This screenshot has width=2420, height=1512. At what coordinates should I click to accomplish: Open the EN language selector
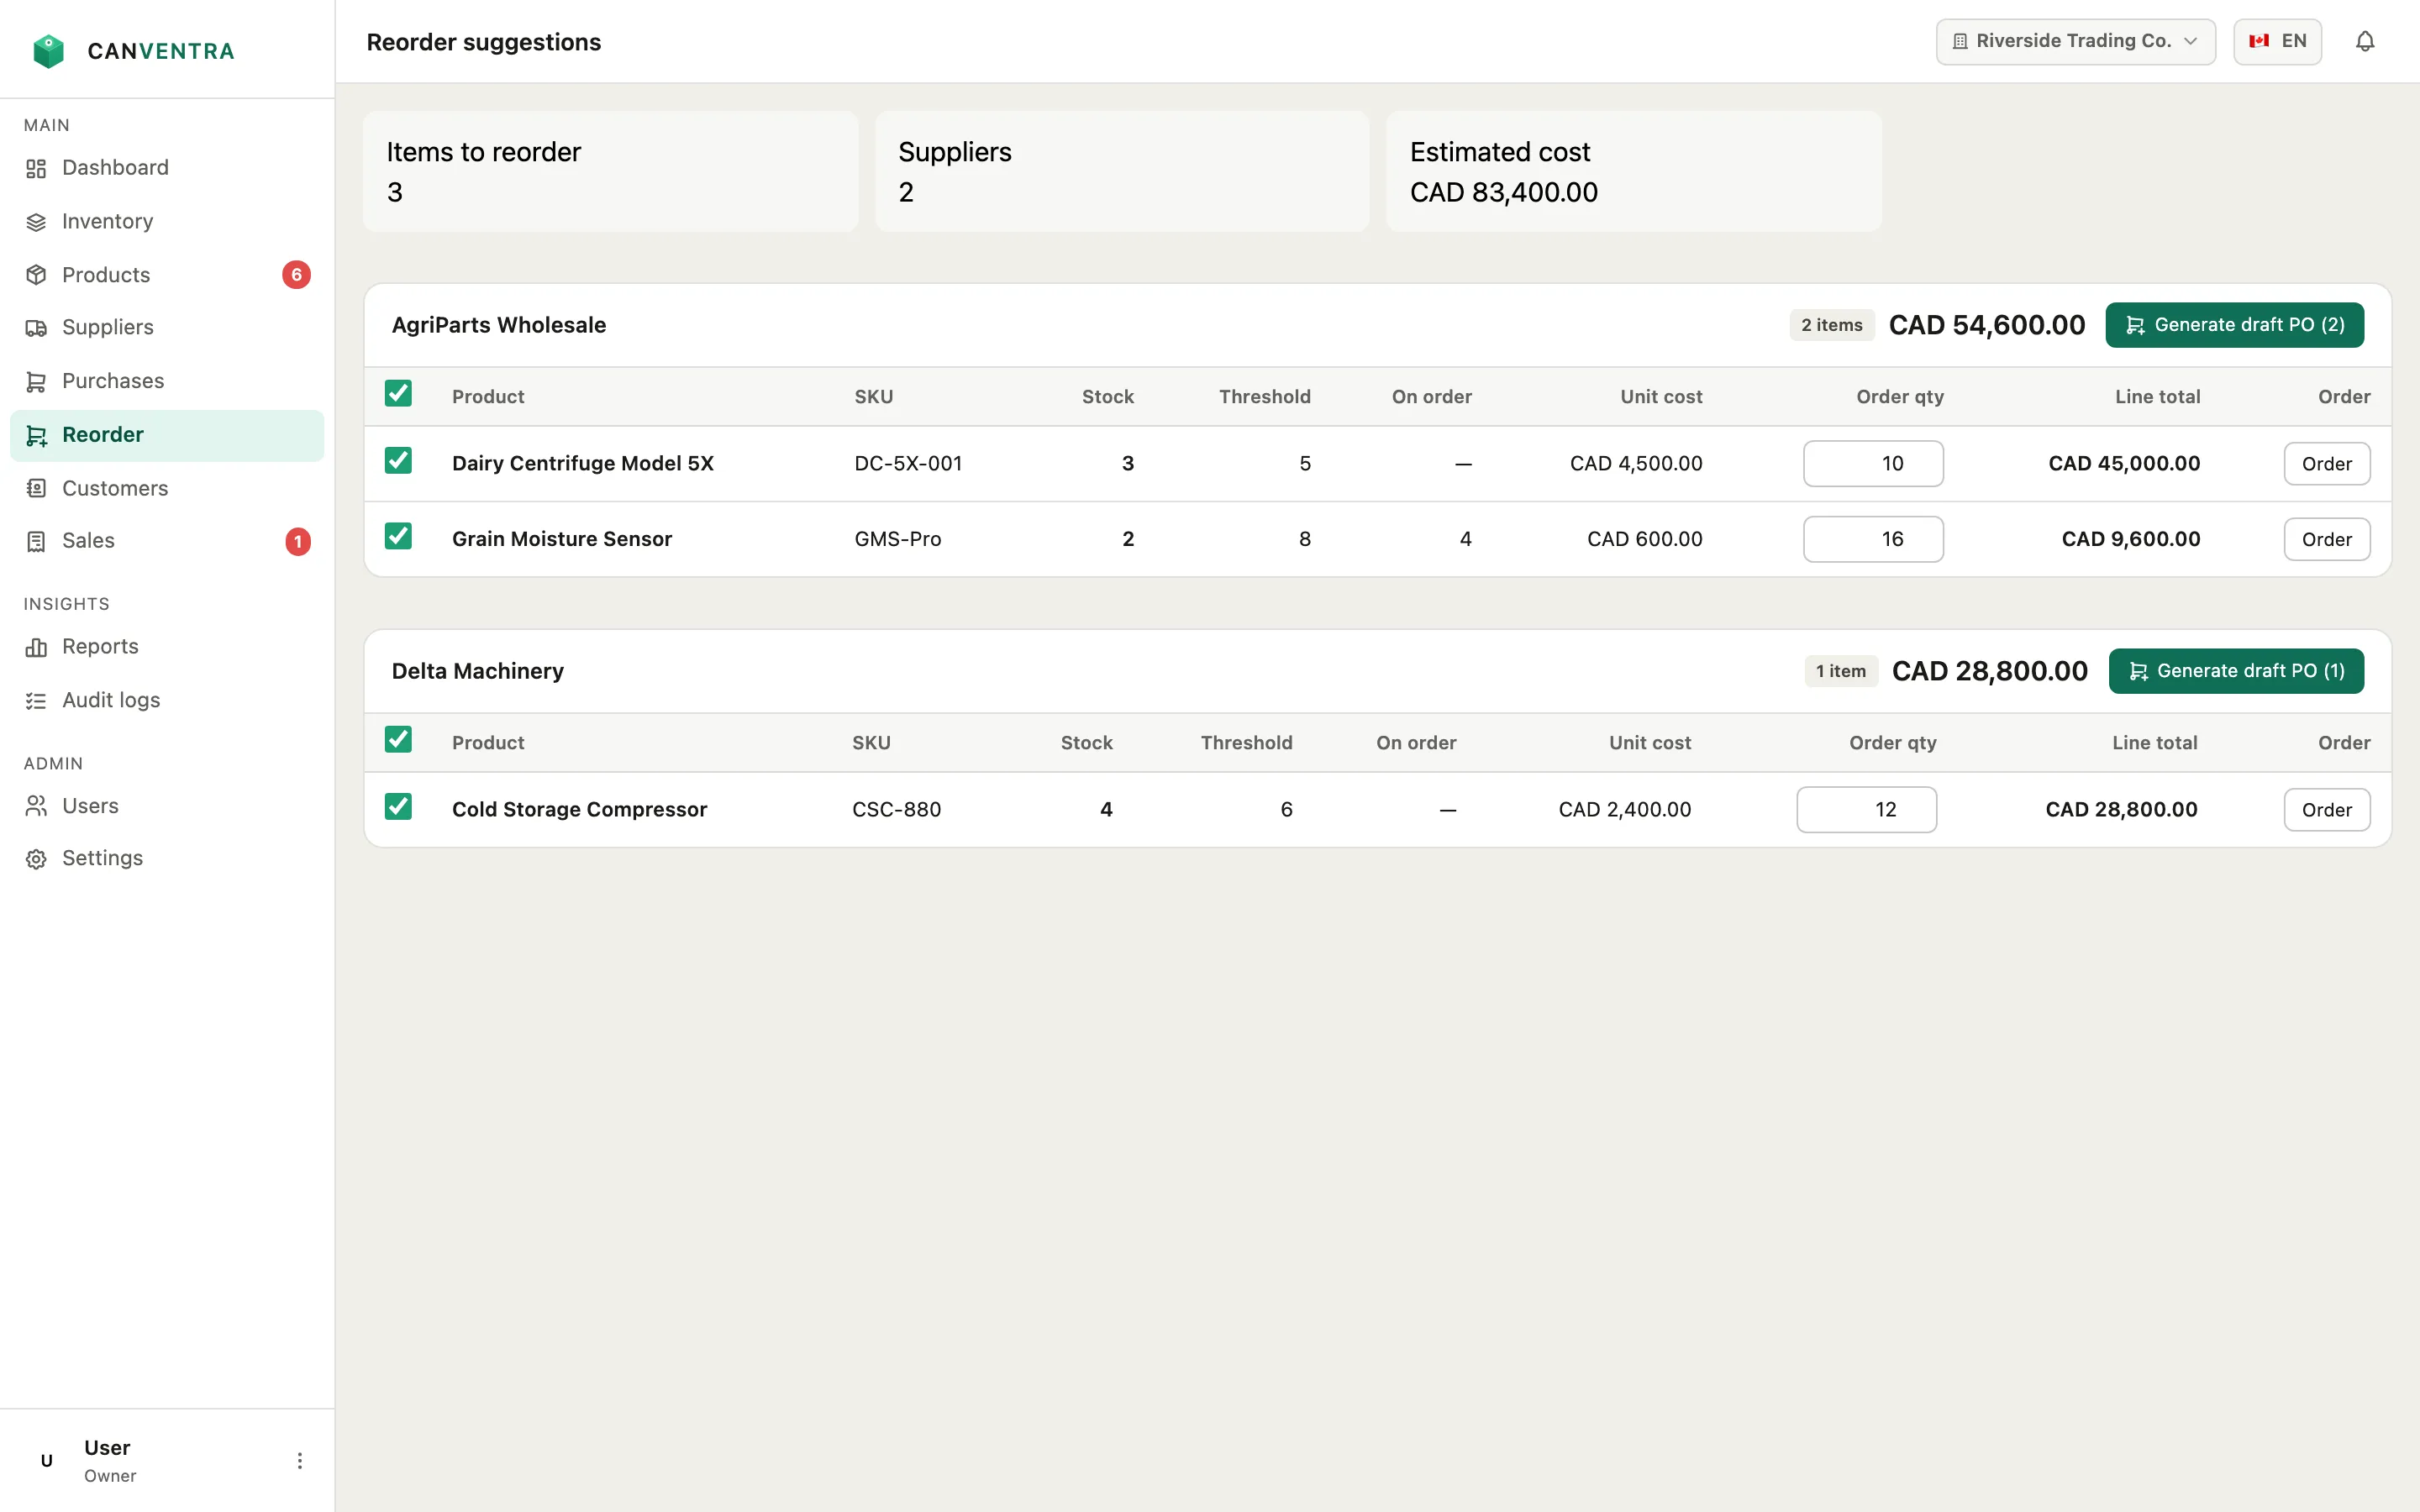2277,41
